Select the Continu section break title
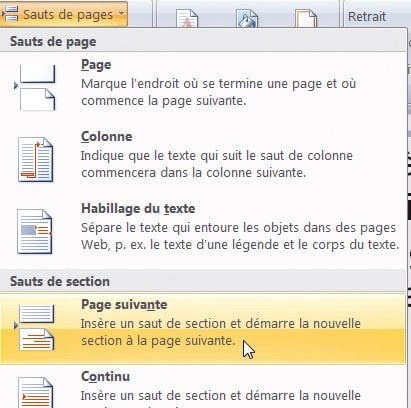This screenshot has width=411, height=408. [x=105, y=376]
